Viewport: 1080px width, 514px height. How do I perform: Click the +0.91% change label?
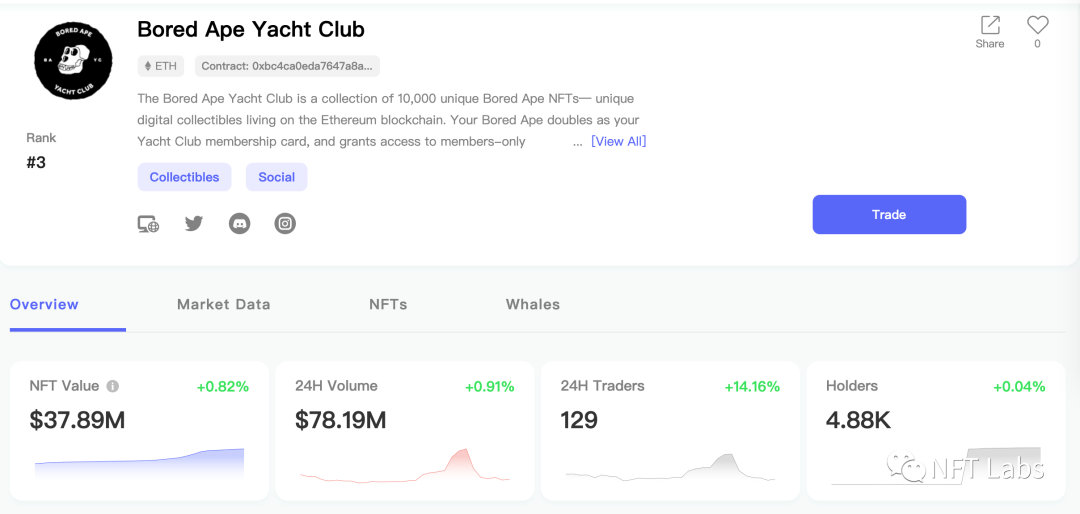click(490, 387)
